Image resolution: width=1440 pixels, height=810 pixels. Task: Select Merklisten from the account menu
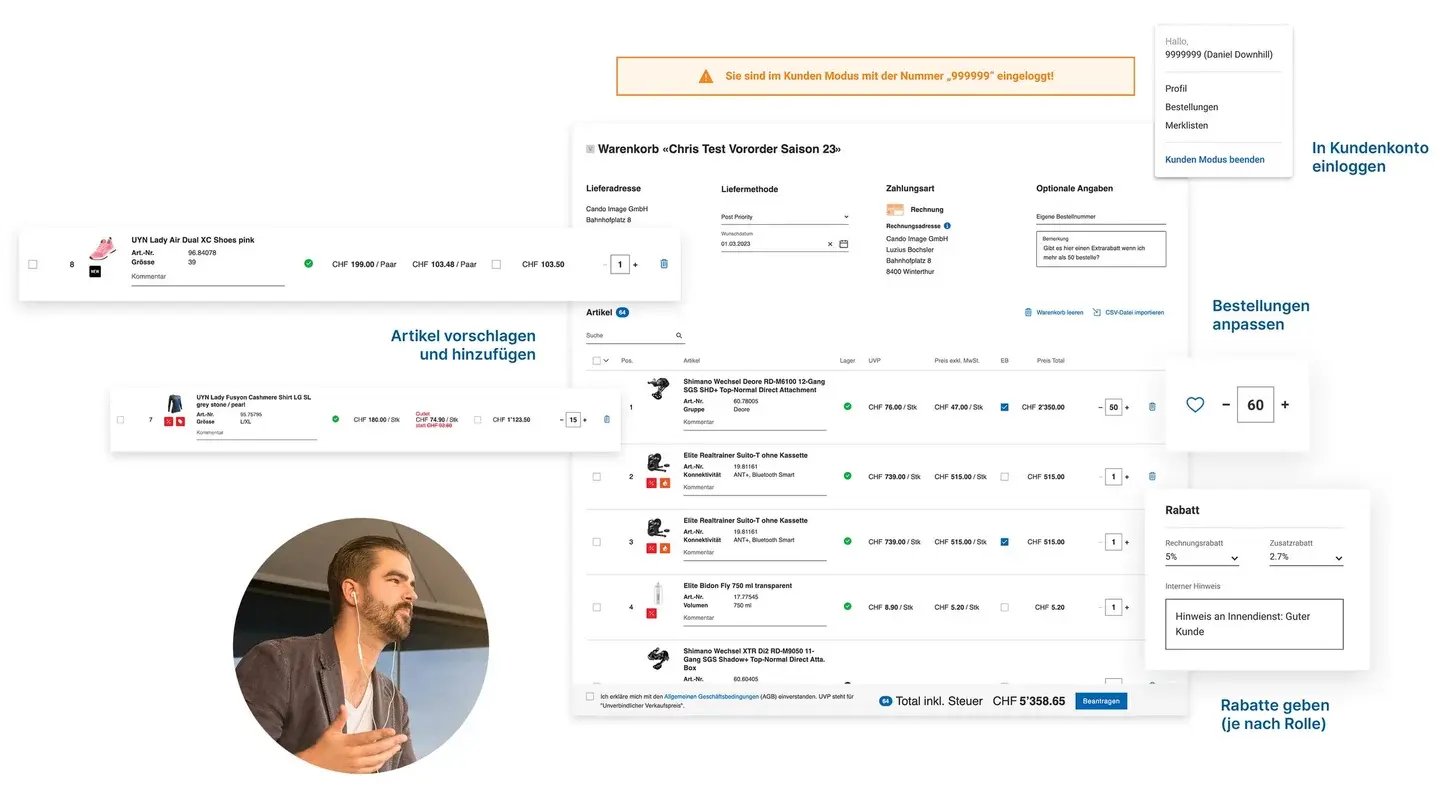click(x=1186, y=126)
